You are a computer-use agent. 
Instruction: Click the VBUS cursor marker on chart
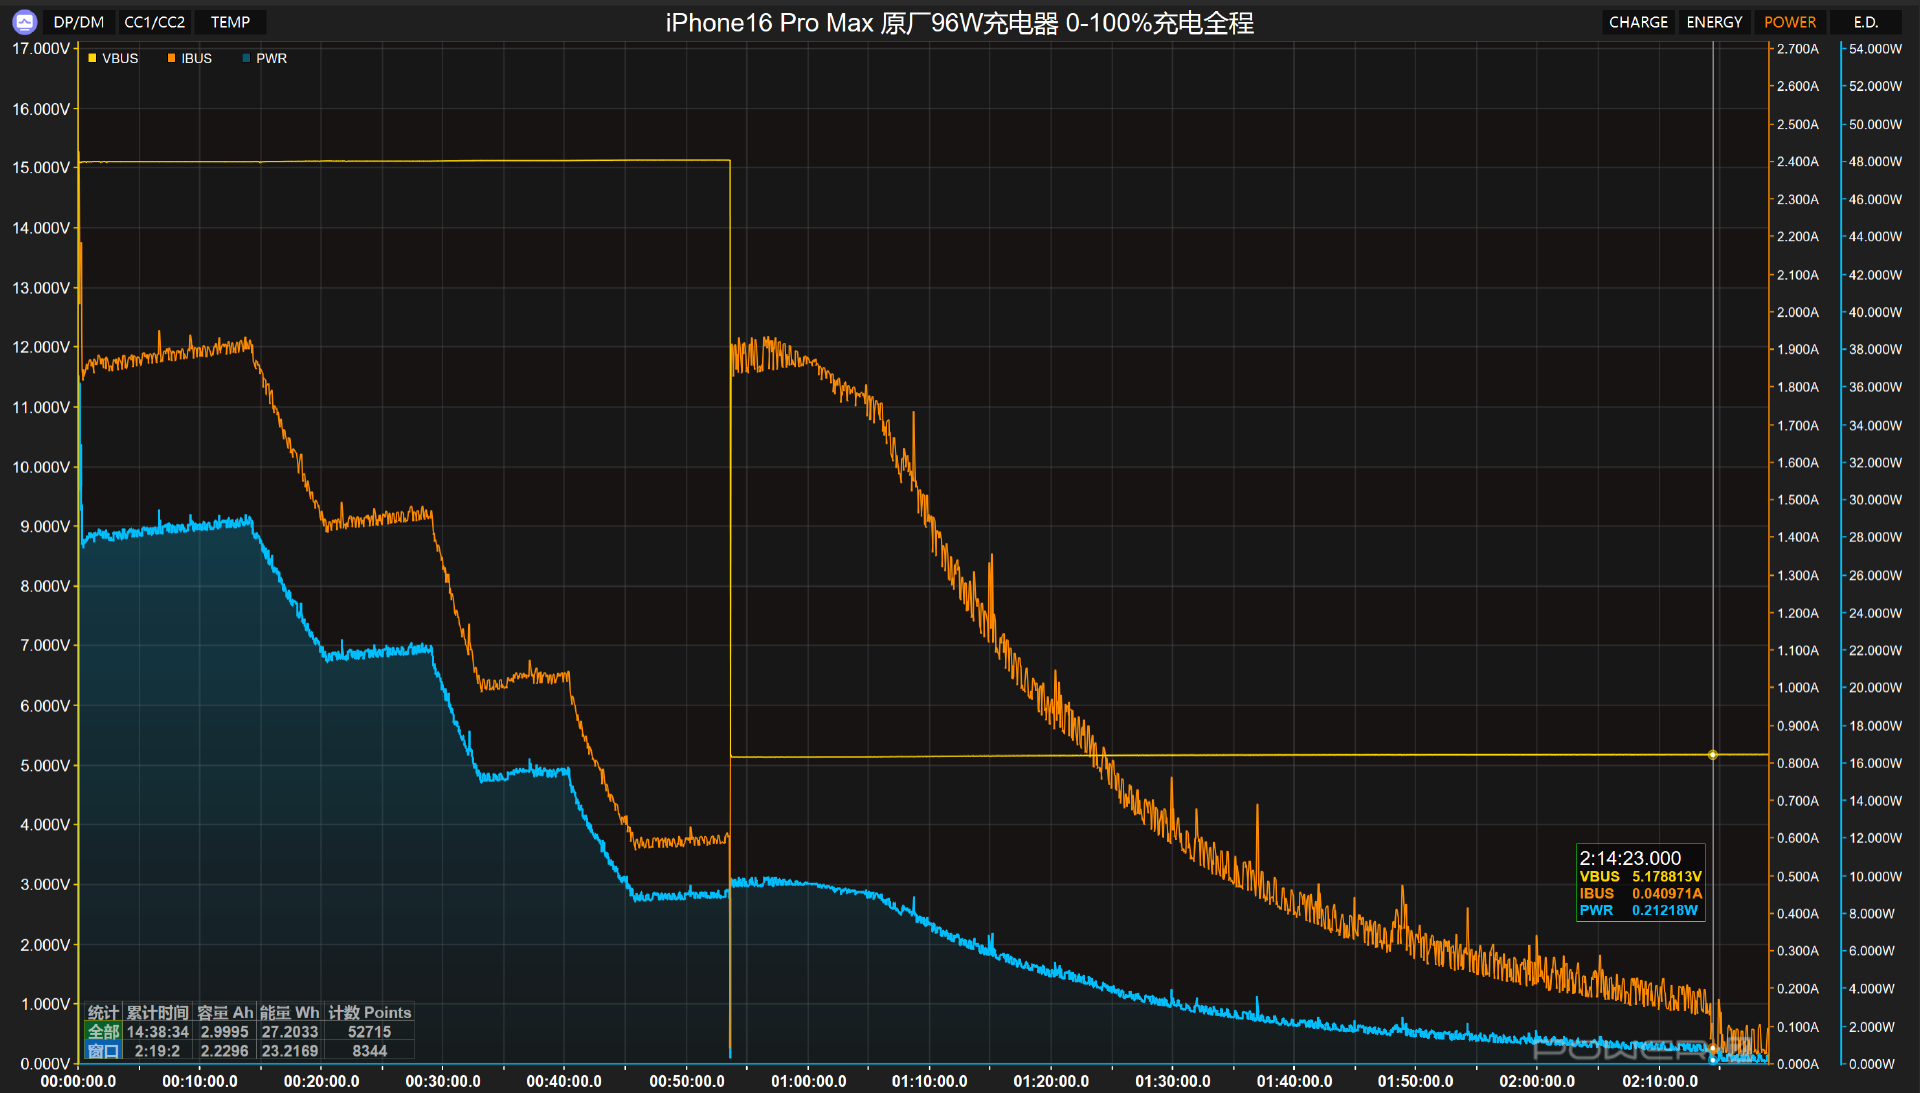coord(1712,755)
